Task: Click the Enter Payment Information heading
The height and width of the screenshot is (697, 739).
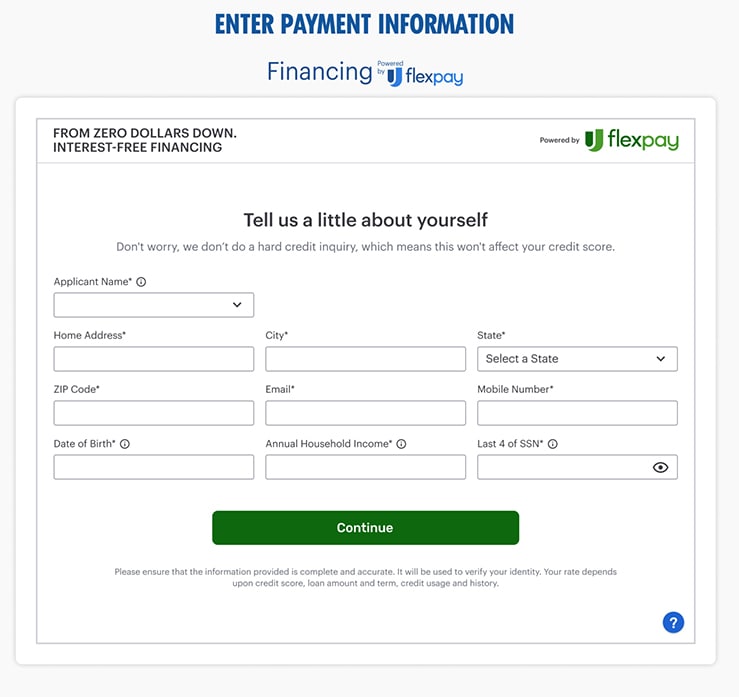Action: [x=364, y=24]
